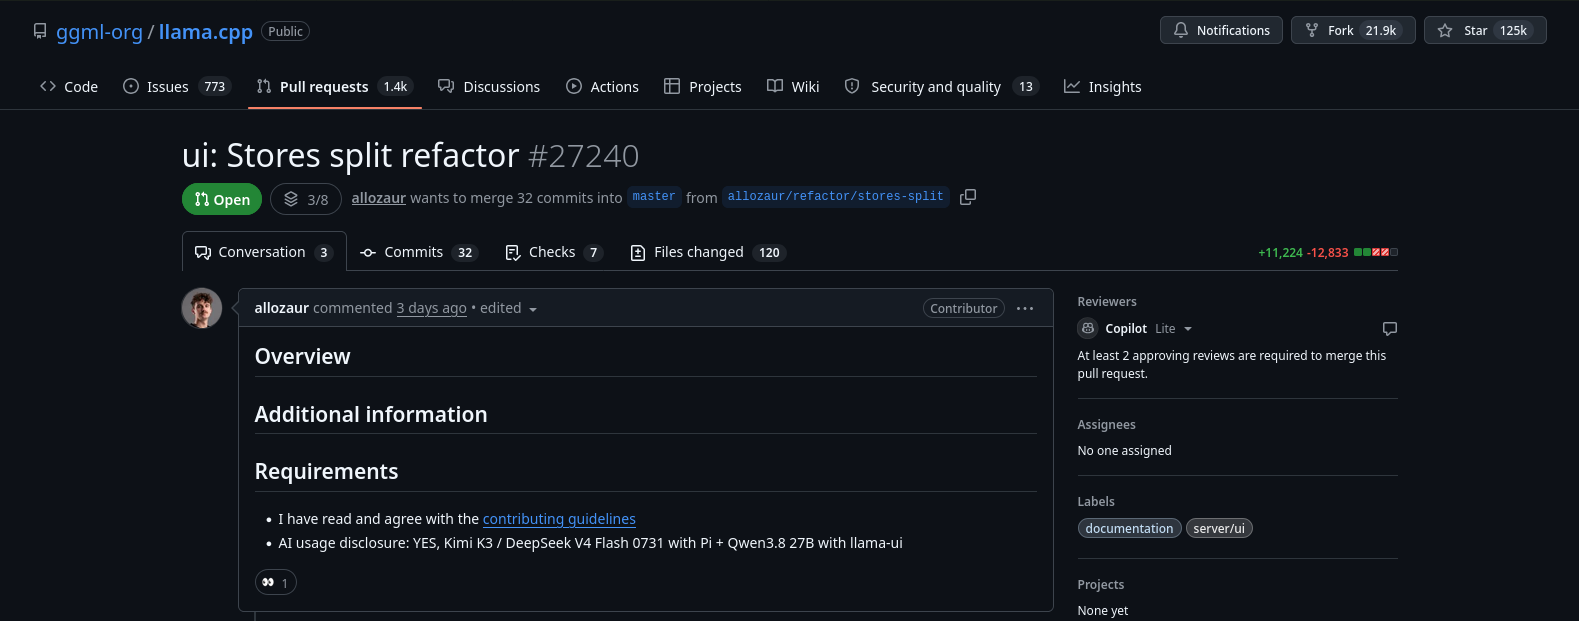Copy the head branch name
Screen dimensions: 1579x621
968,197
